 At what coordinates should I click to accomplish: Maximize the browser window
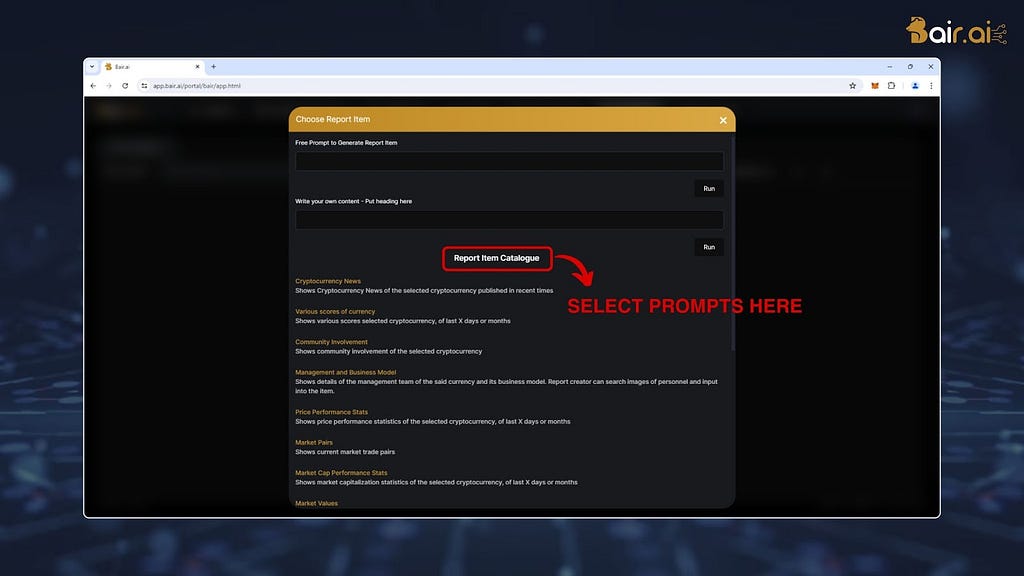click(910, 67)
